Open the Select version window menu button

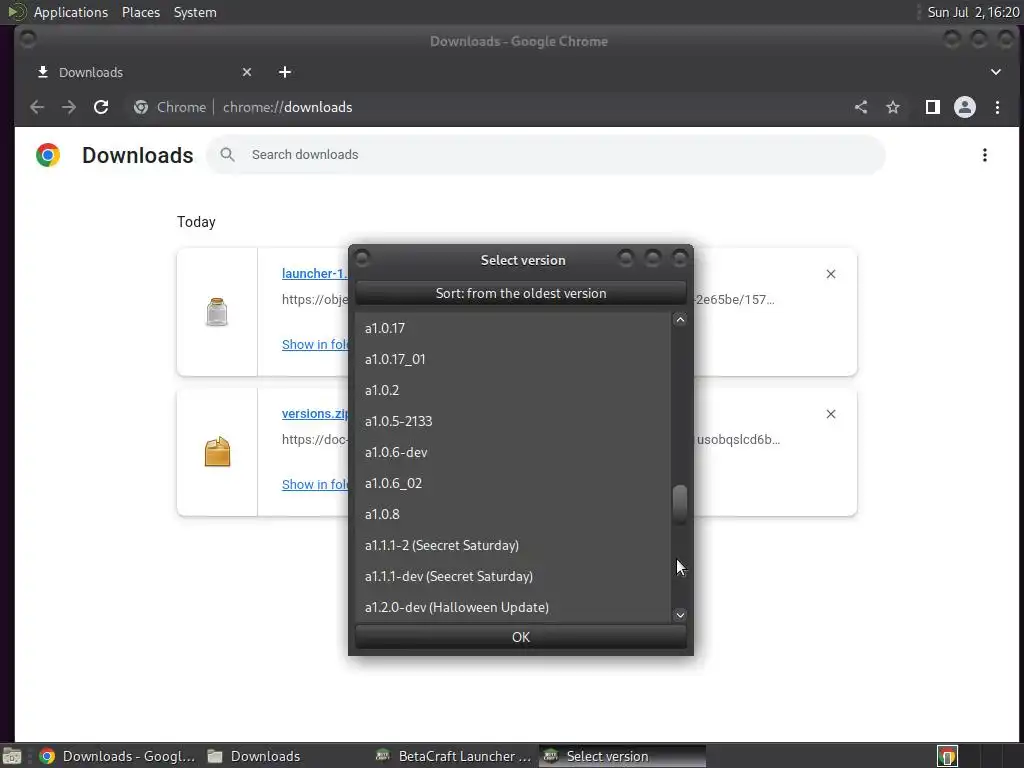coord(362,259)
